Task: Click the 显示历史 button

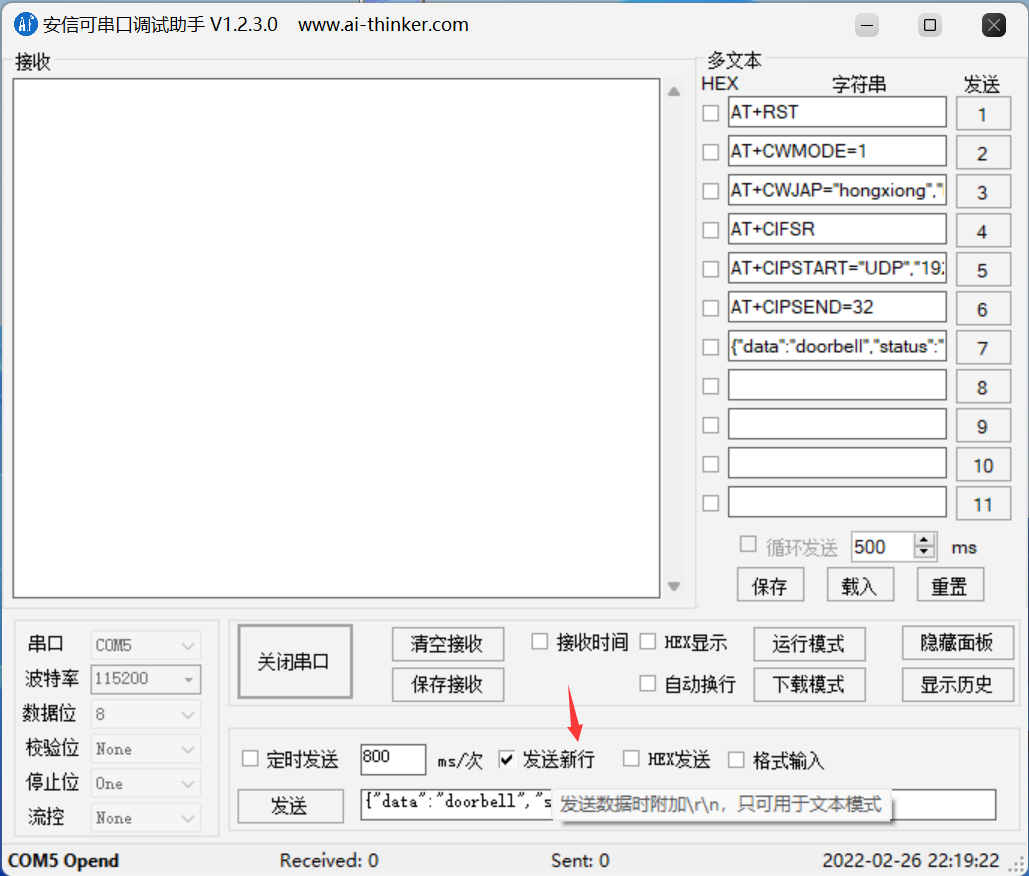Action: [957, 685]
